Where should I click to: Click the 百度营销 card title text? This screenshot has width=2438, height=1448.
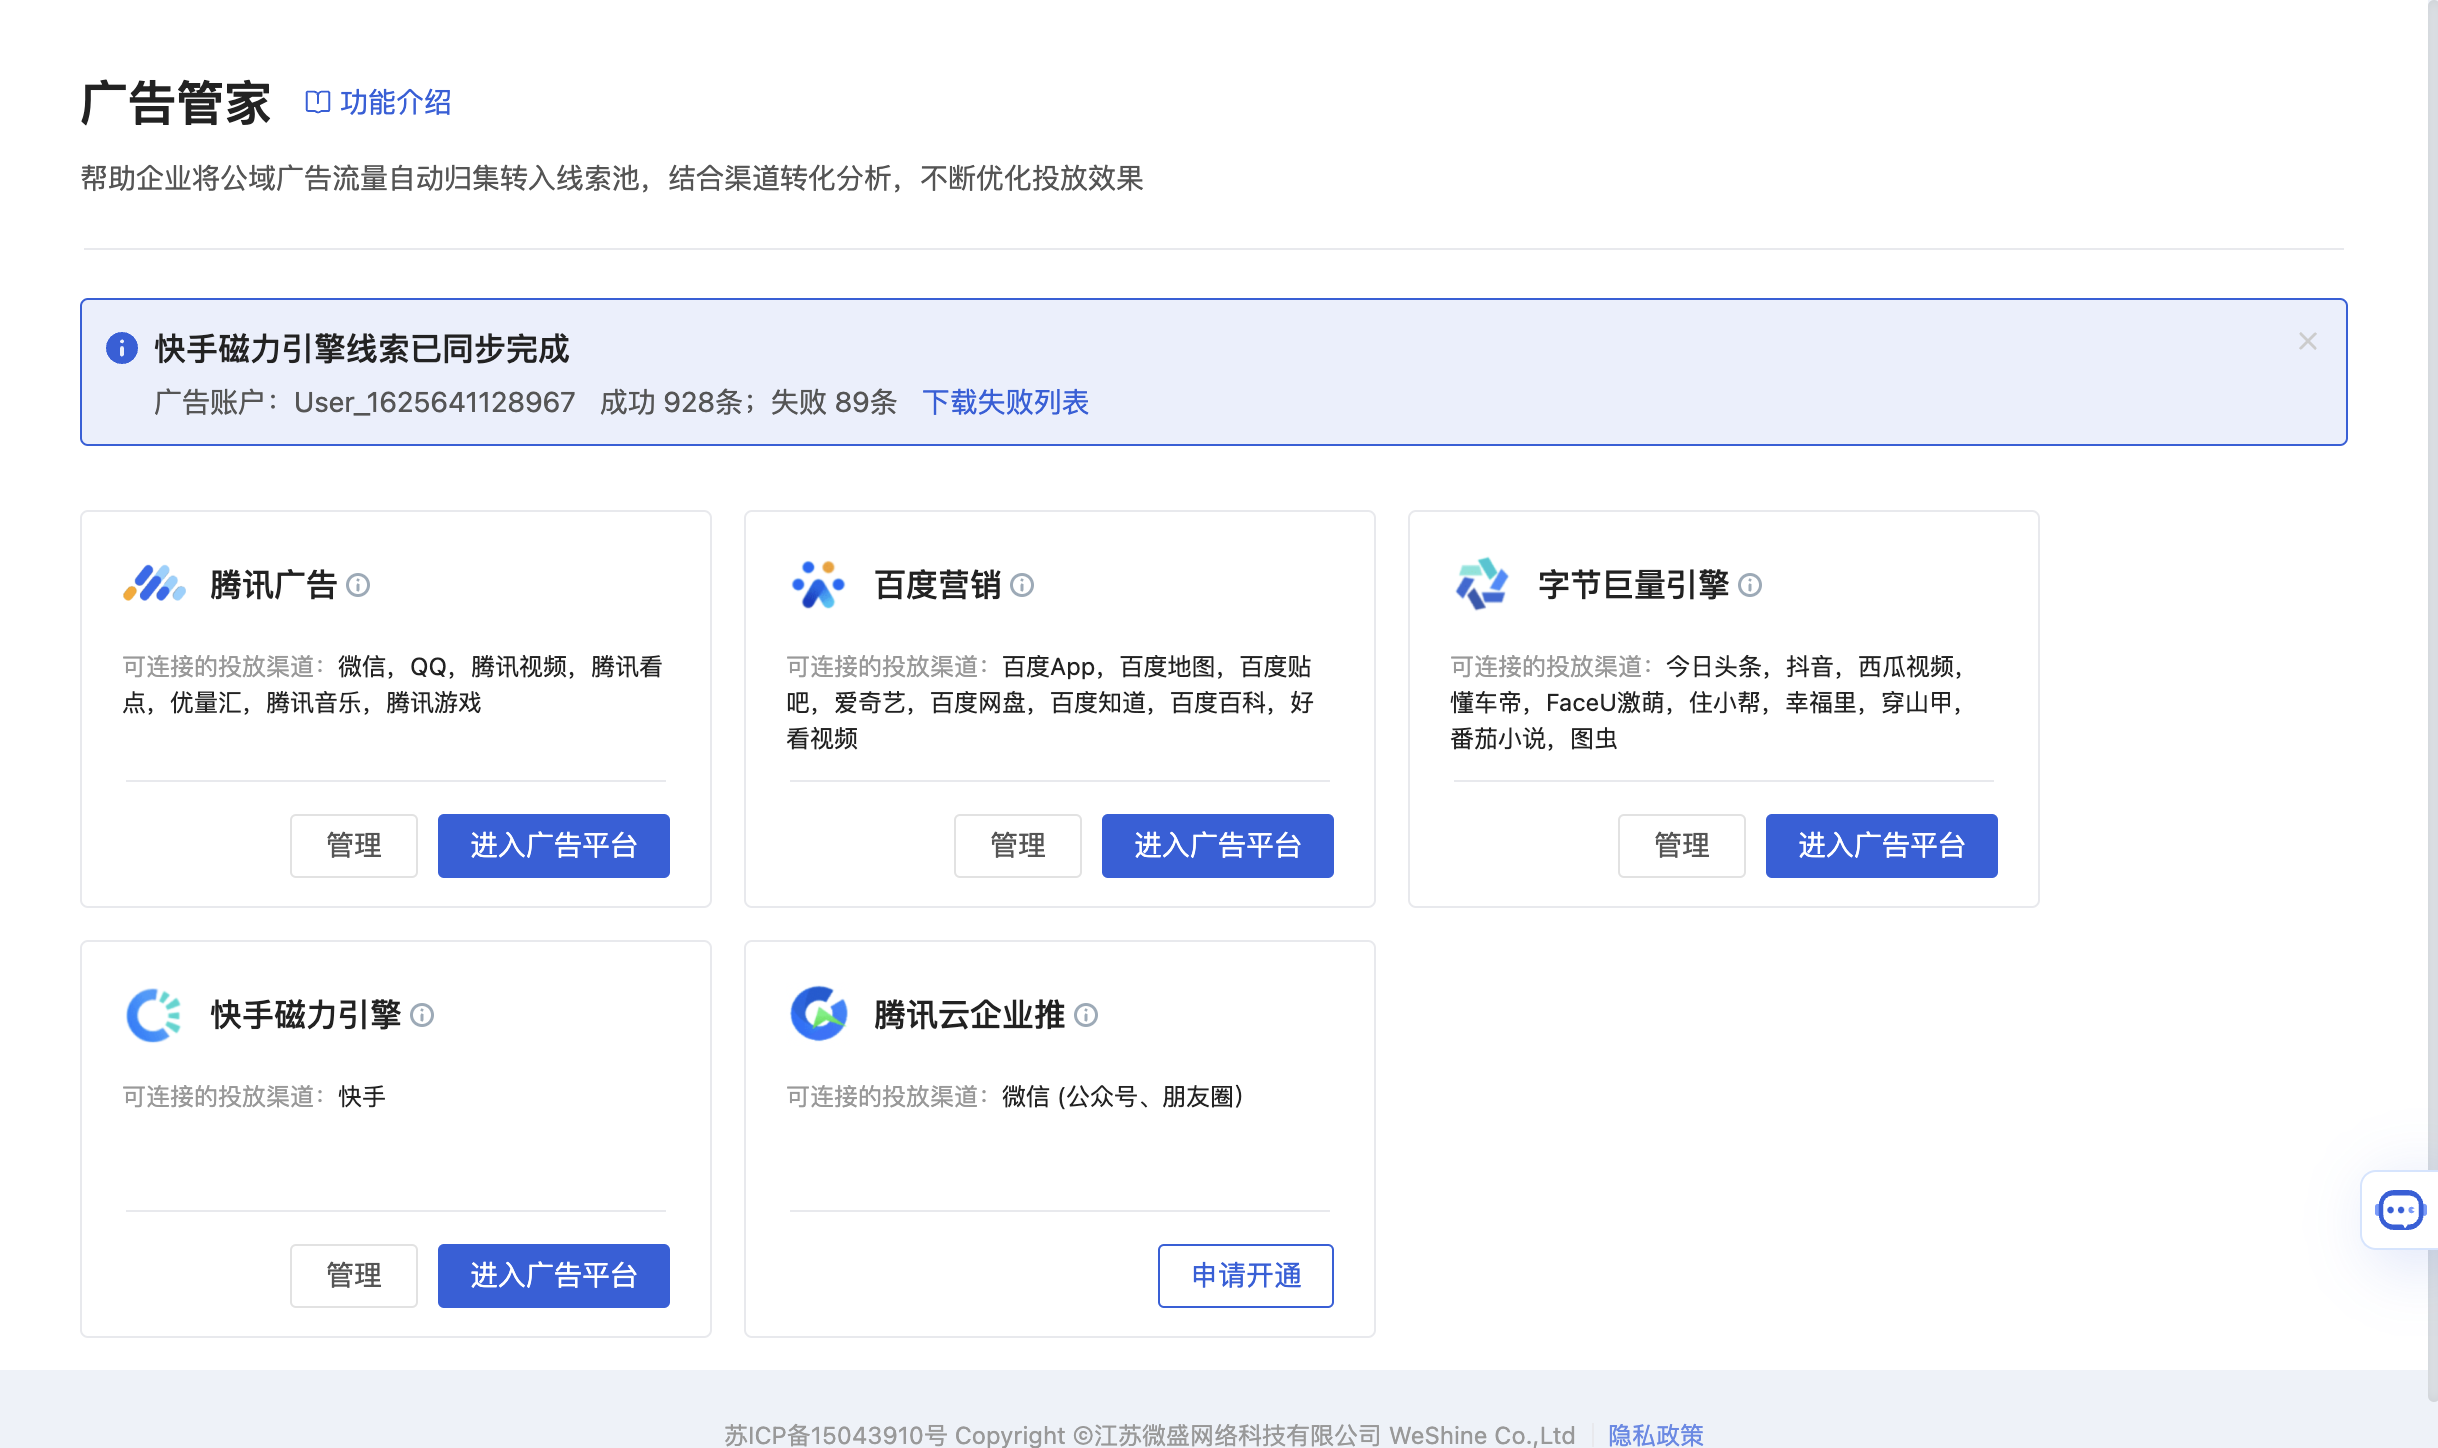[938, 585]
